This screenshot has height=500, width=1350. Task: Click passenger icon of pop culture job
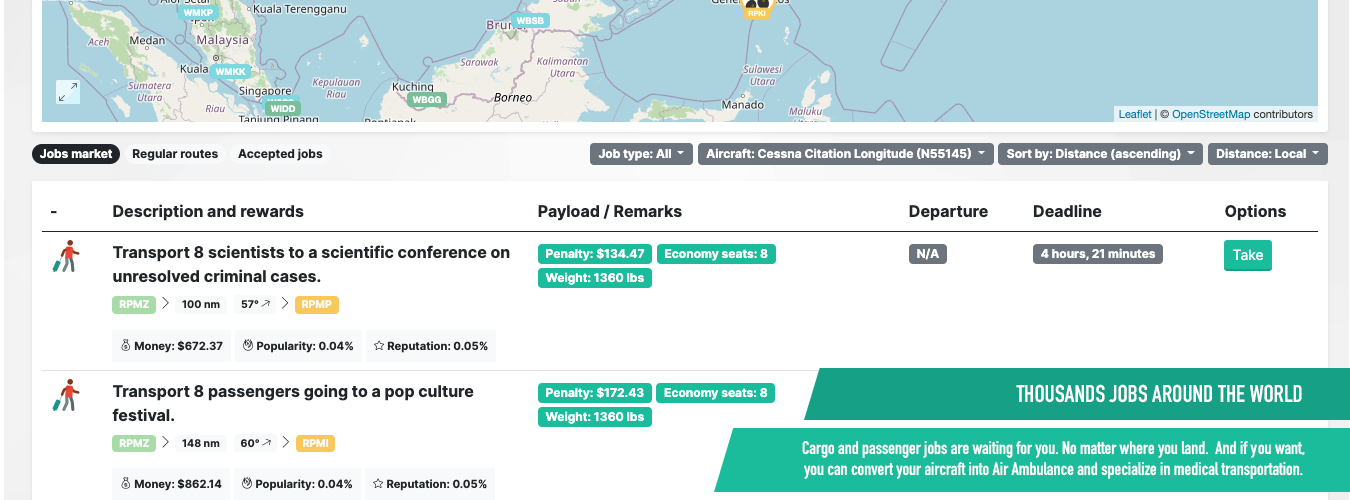coord(65,395)
